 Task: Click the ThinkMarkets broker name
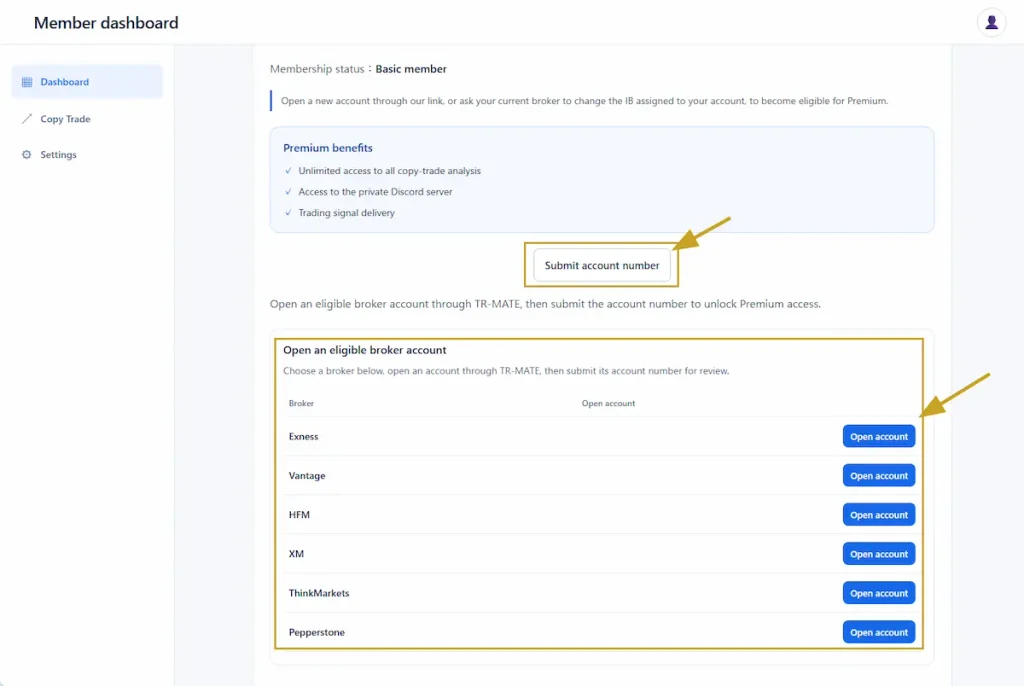click(319, 593)
